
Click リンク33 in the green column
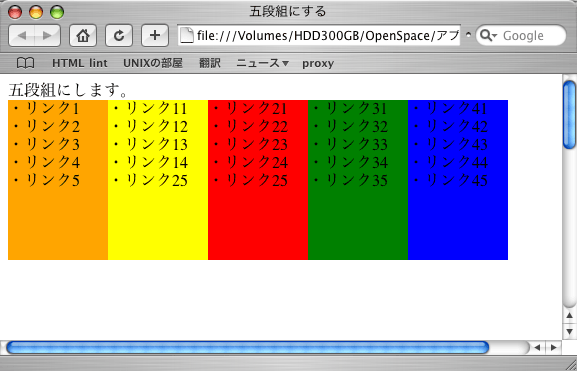[x=357, y=144]
